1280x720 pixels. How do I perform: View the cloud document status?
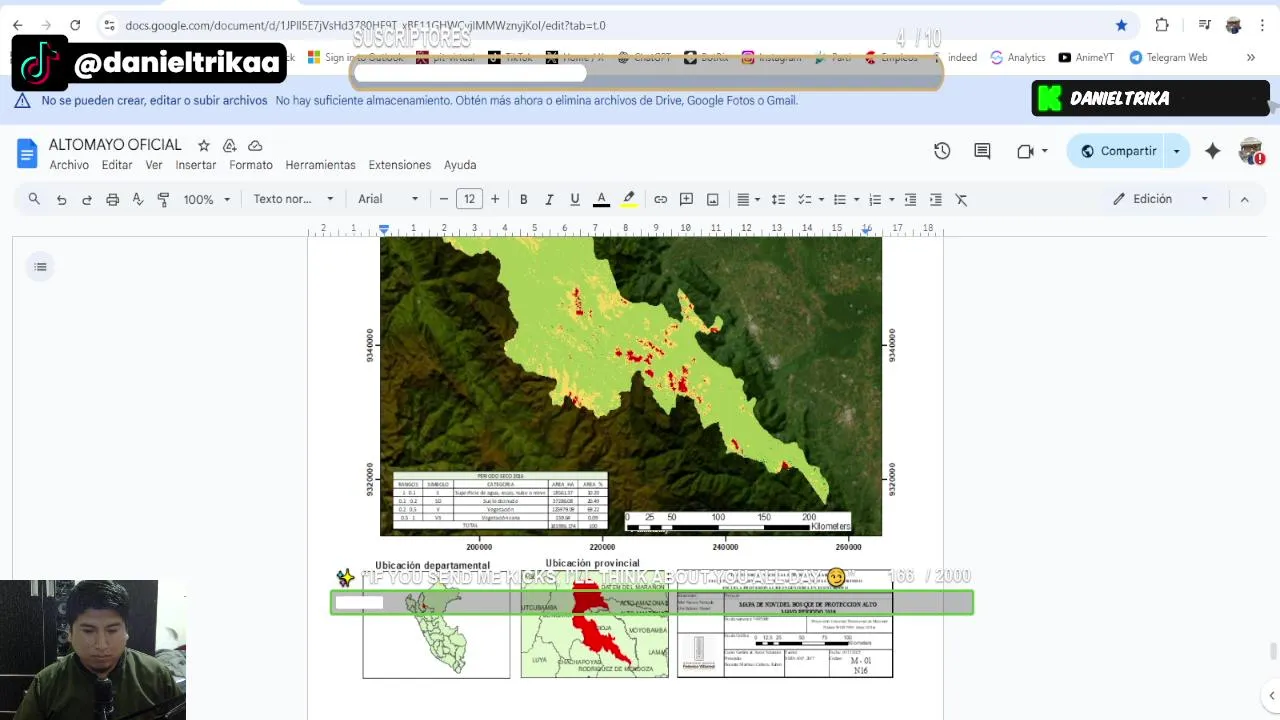(x=255, y=145)
